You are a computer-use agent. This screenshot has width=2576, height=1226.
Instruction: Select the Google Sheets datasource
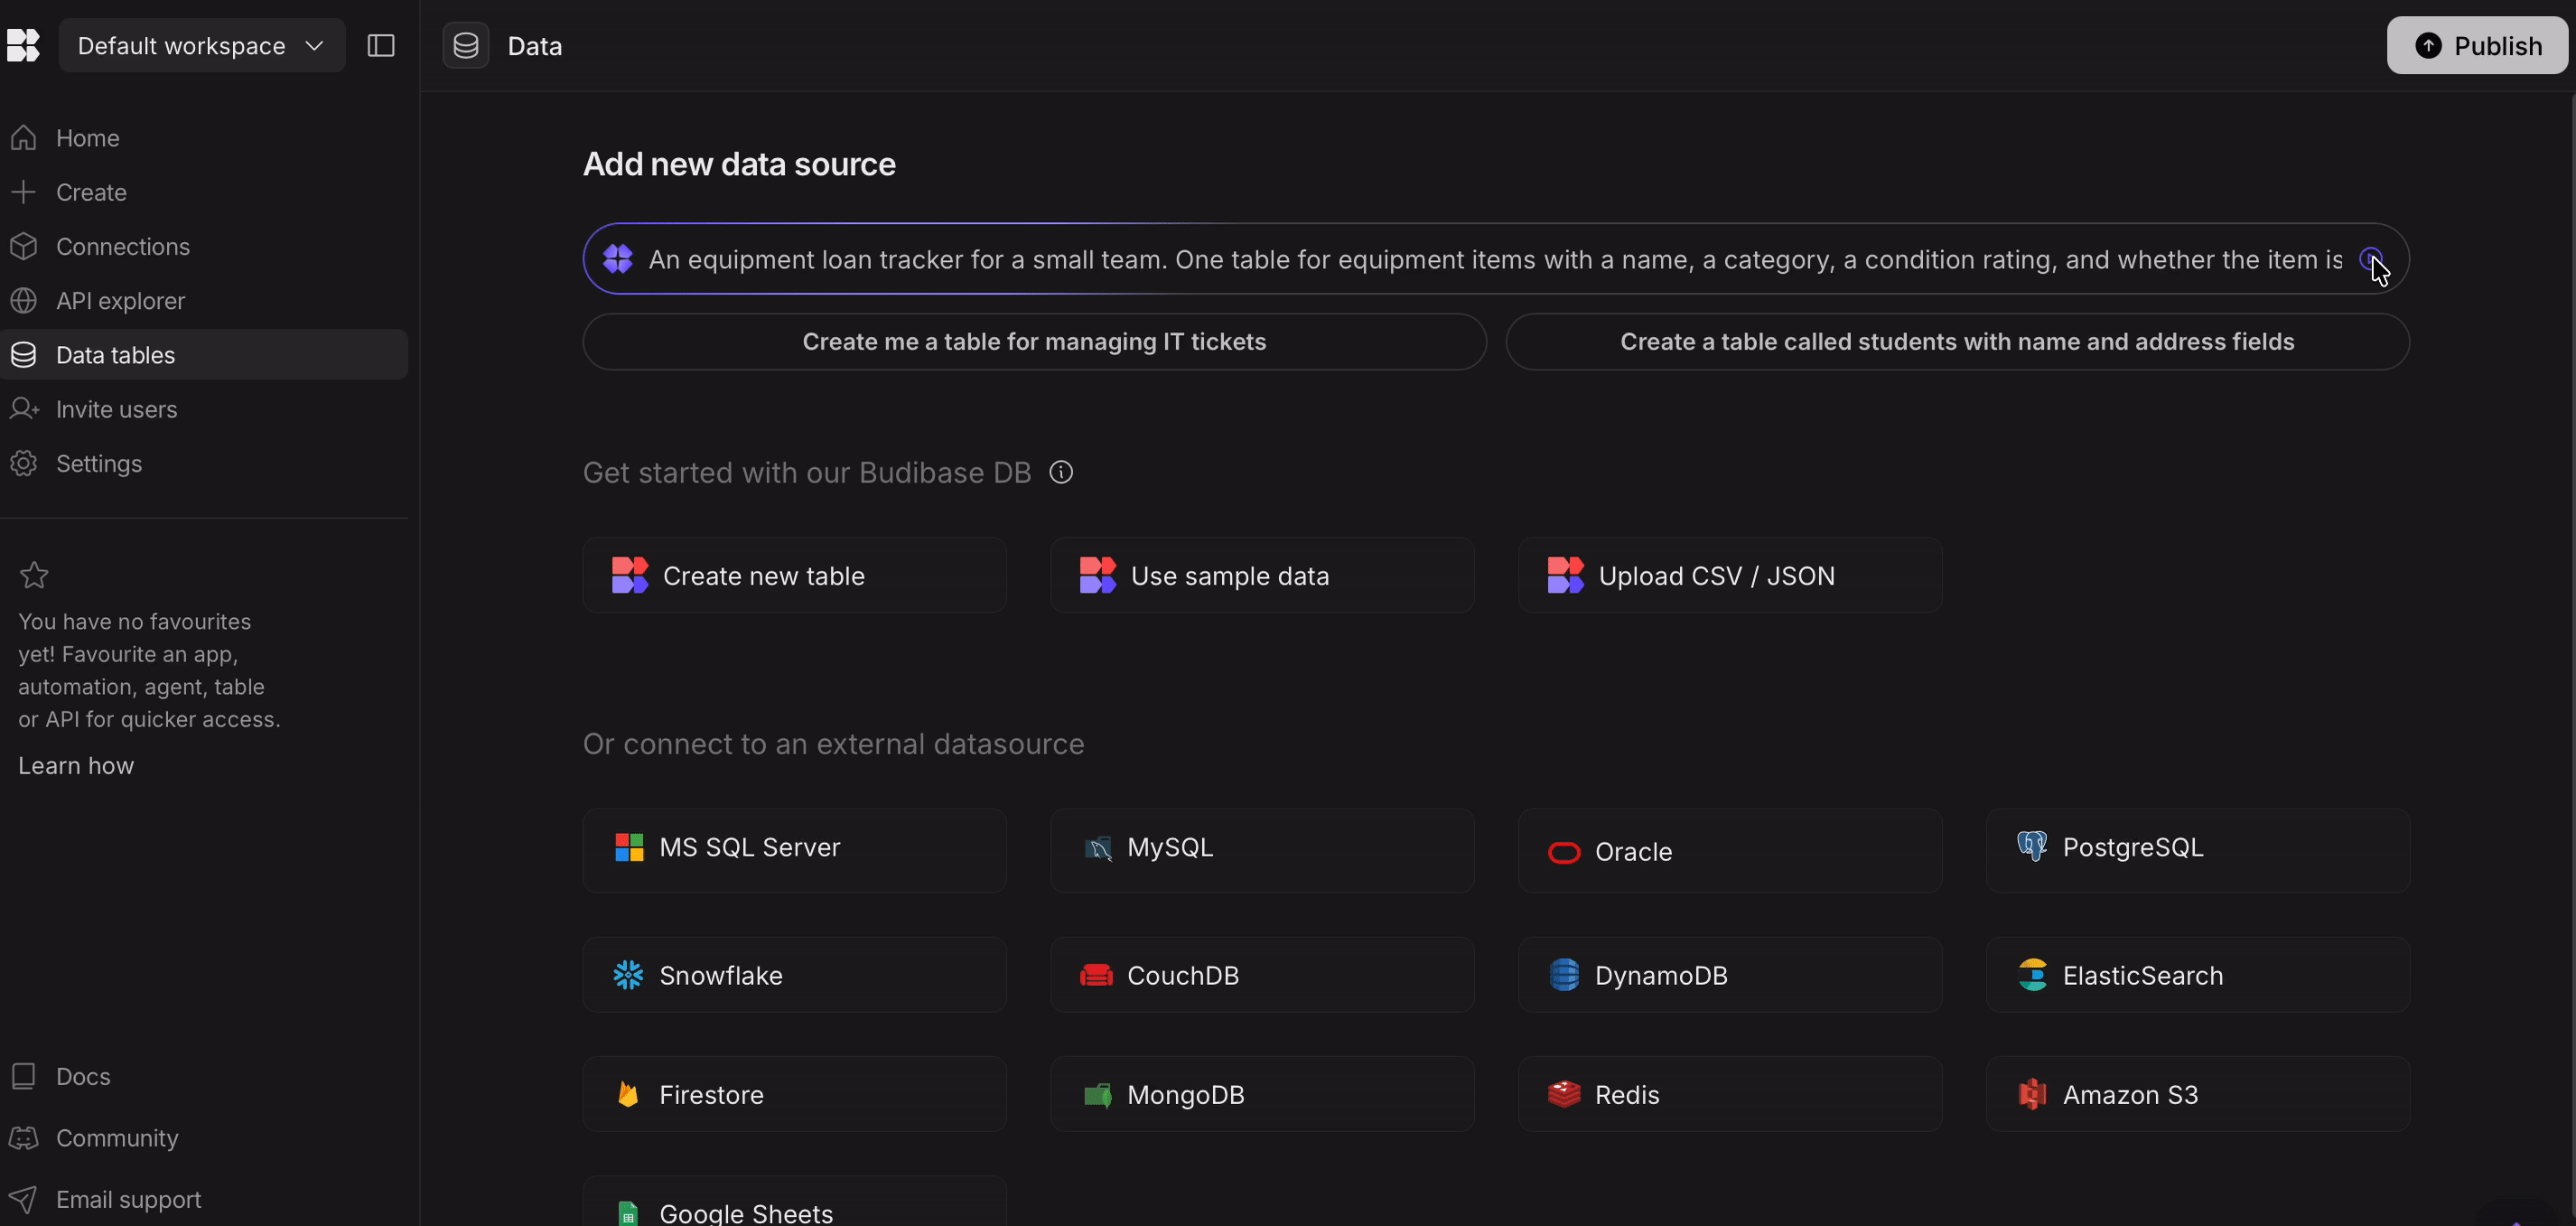(x=795, y=1201)
